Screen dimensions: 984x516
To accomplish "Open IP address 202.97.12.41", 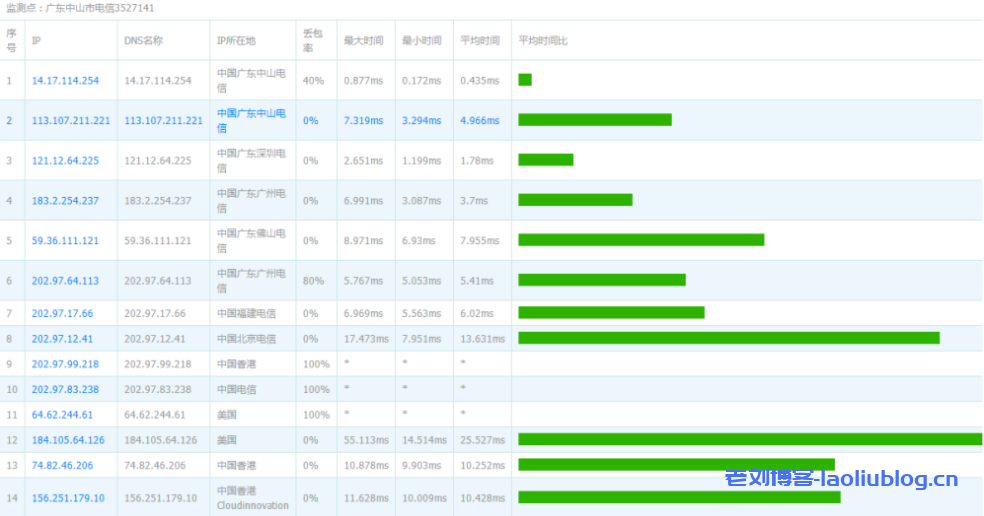I will 62,338.
